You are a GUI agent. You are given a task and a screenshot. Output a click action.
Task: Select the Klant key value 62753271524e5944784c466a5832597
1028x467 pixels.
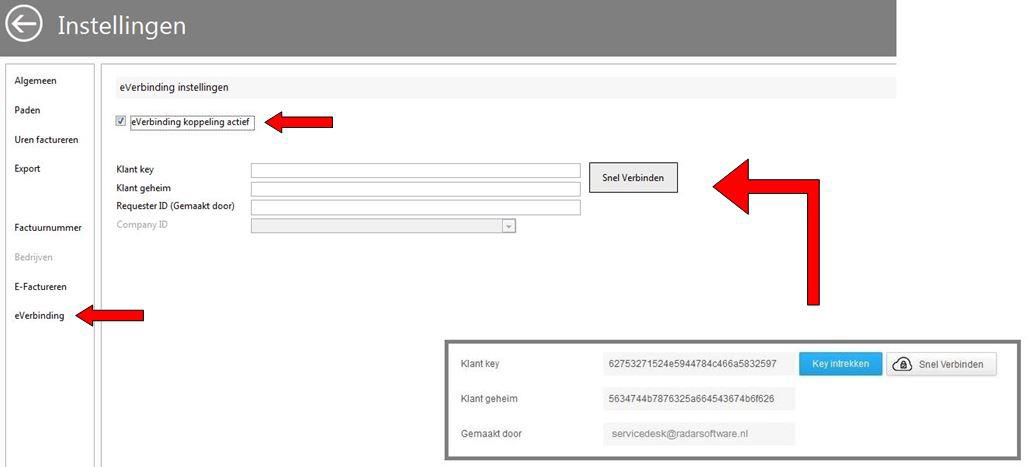click(693, 363)
